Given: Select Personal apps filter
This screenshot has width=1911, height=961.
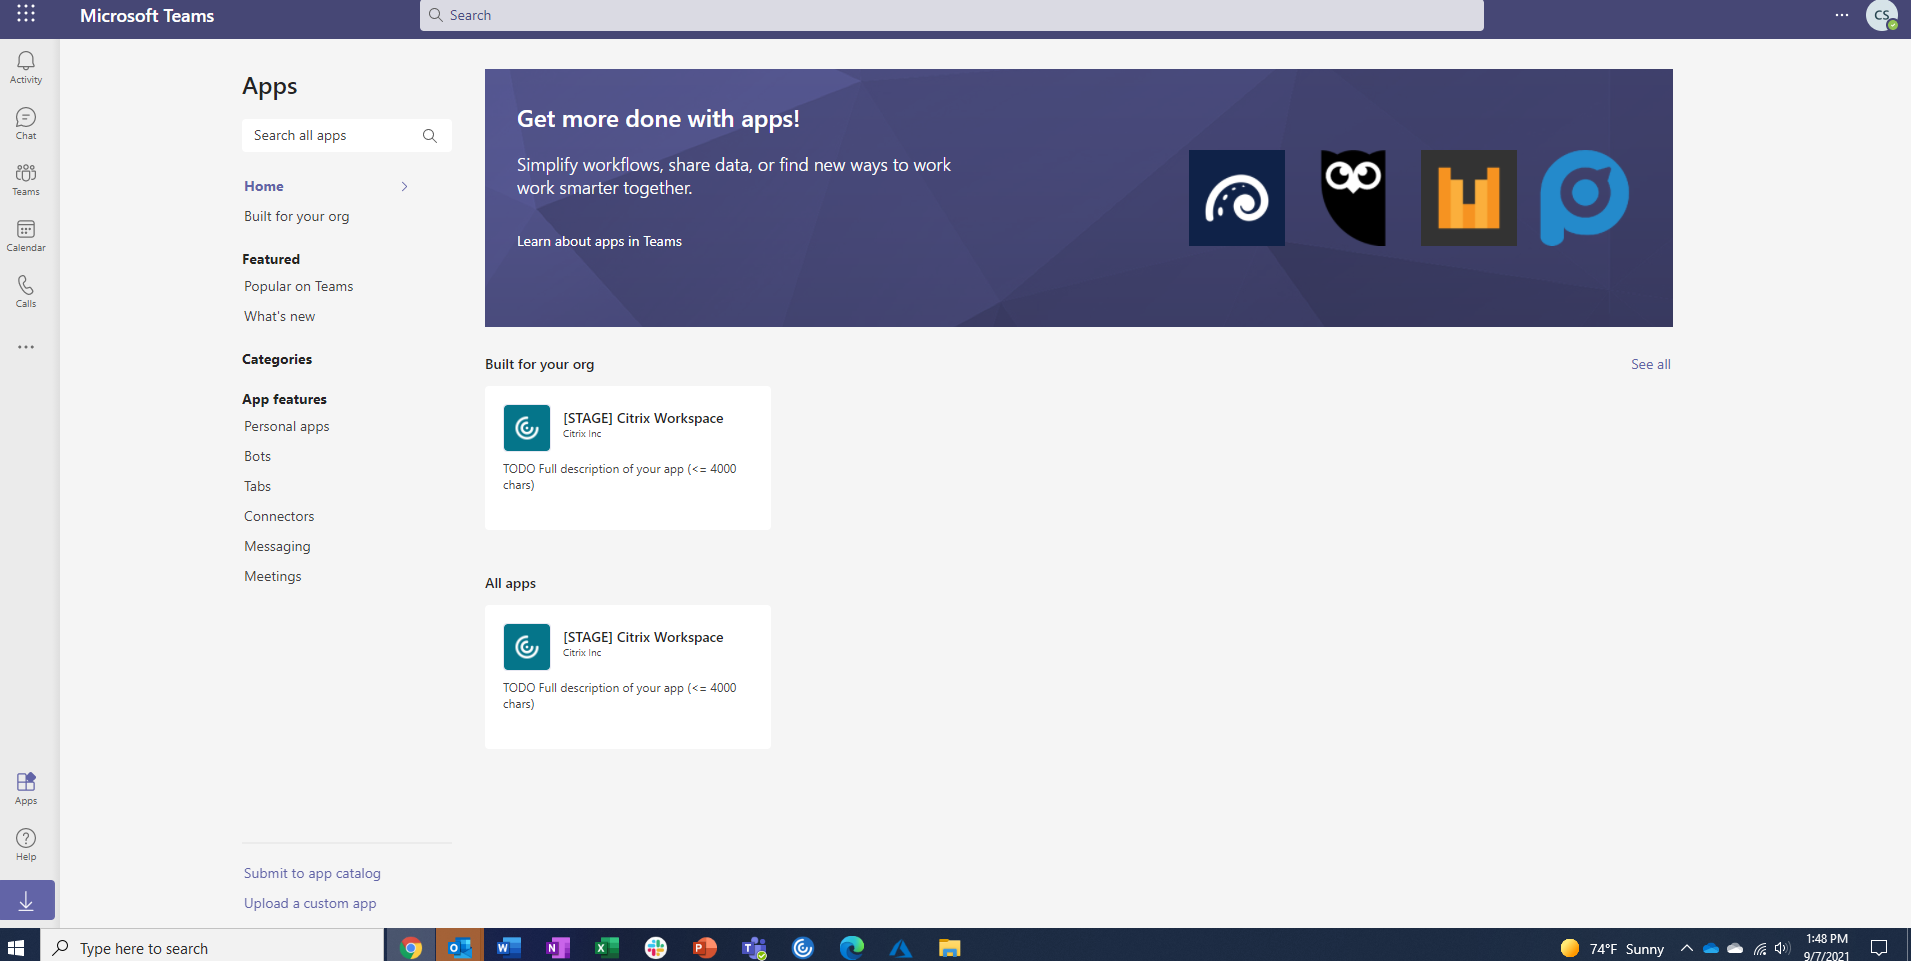Looking at the screenshot, I should coord(287,426).
